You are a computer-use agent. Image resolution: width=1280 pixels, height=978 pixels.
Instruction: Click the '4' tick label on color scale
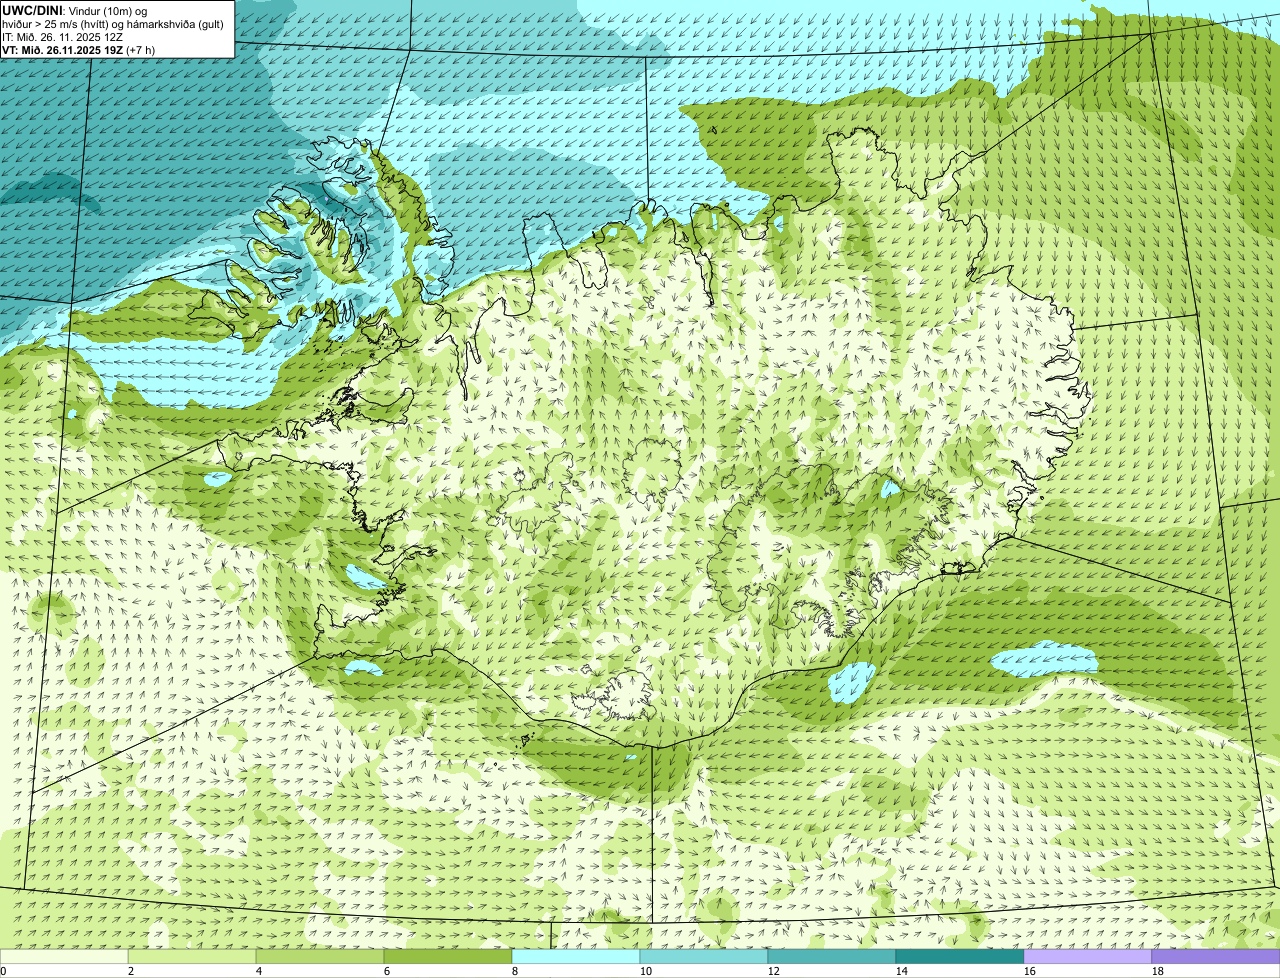(x=259, y=971)
